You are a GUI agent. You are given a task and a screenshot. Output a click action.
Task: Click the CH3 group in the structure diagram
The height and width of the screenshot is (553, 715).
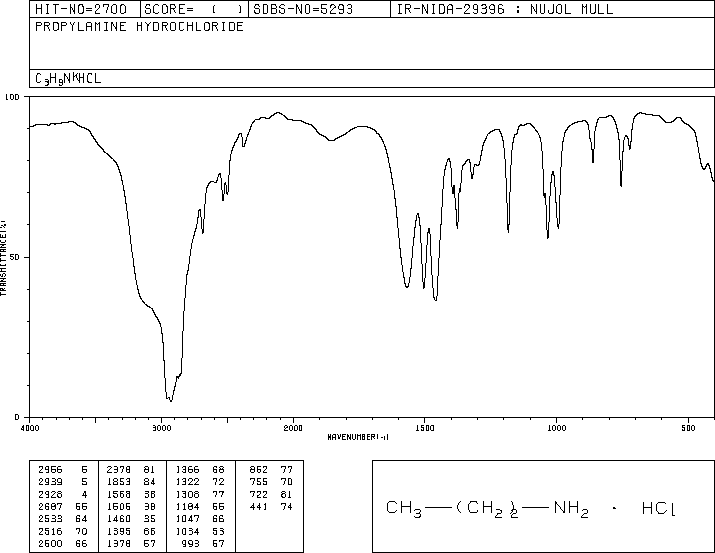coord(404,509)
